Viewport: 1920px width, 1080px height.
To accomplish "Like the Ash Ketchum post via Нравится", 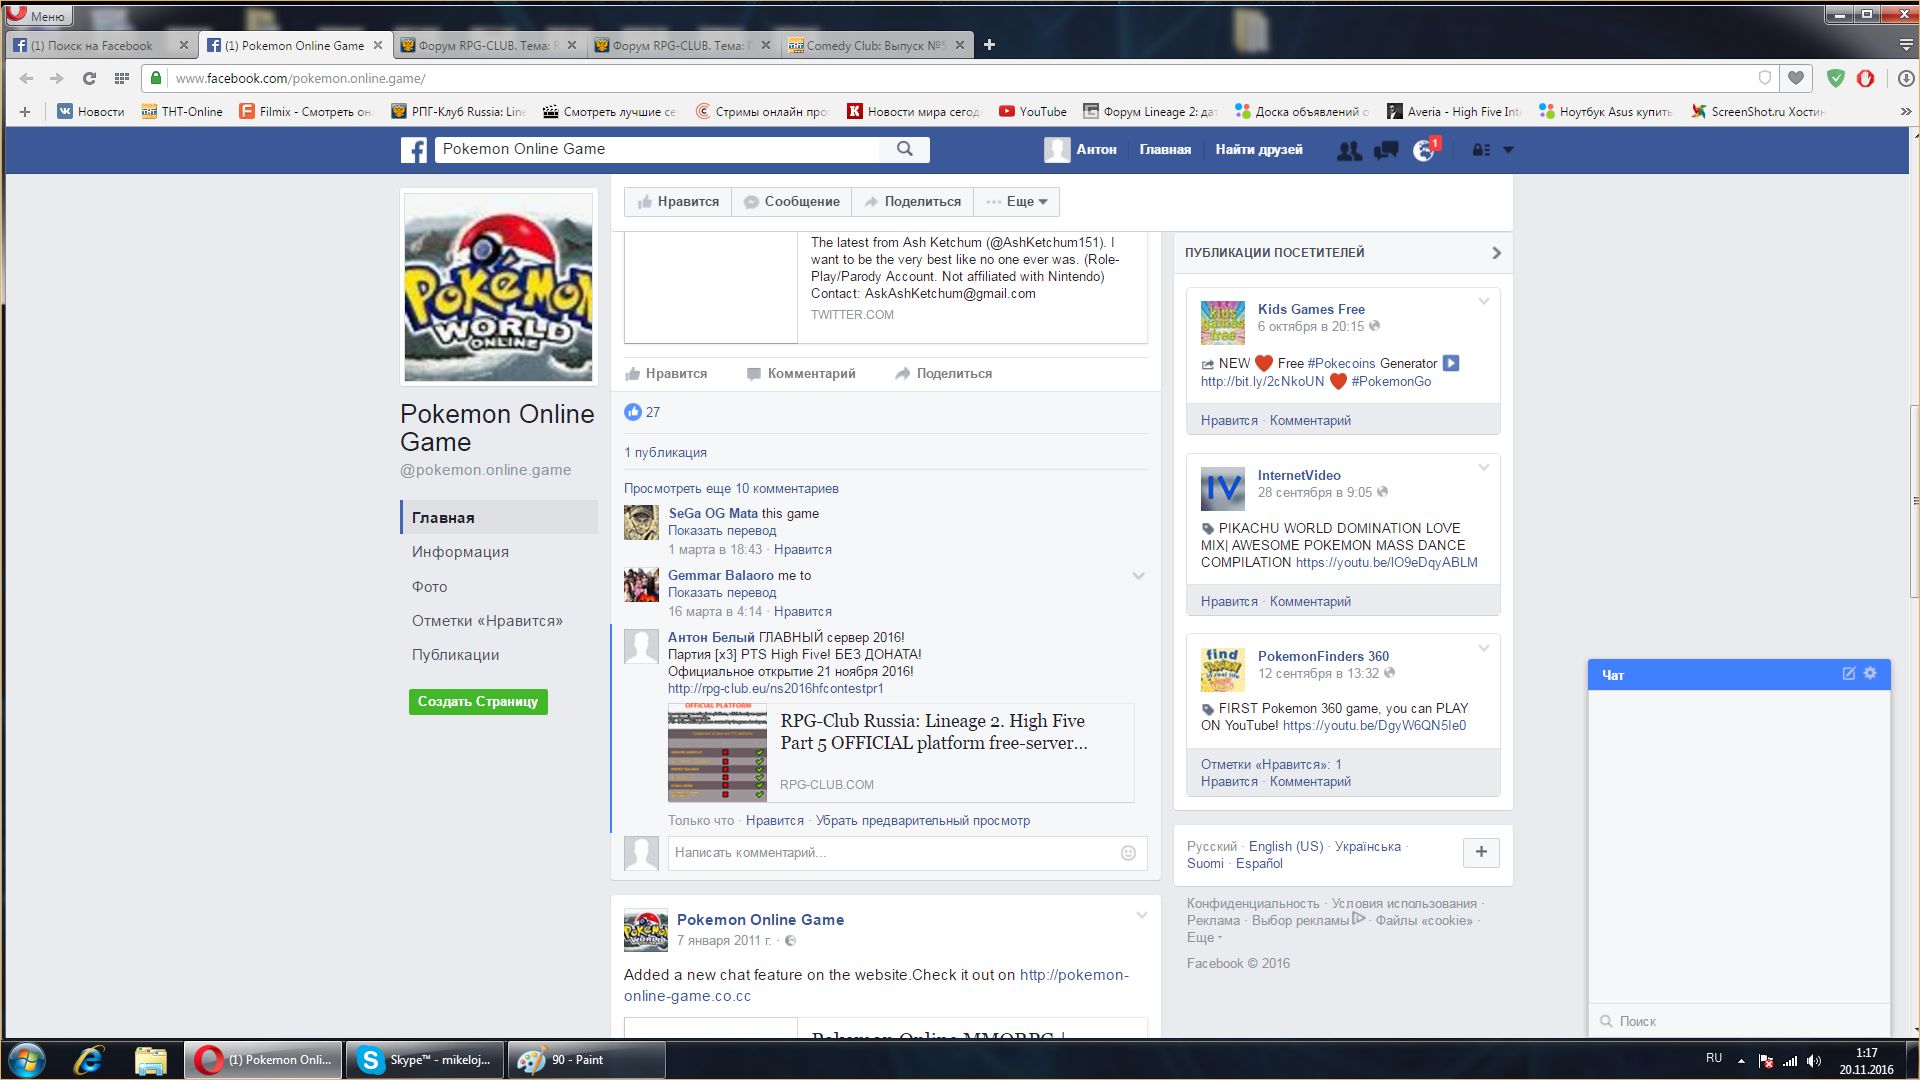I will pyautogui.click(x=666, y=374).
